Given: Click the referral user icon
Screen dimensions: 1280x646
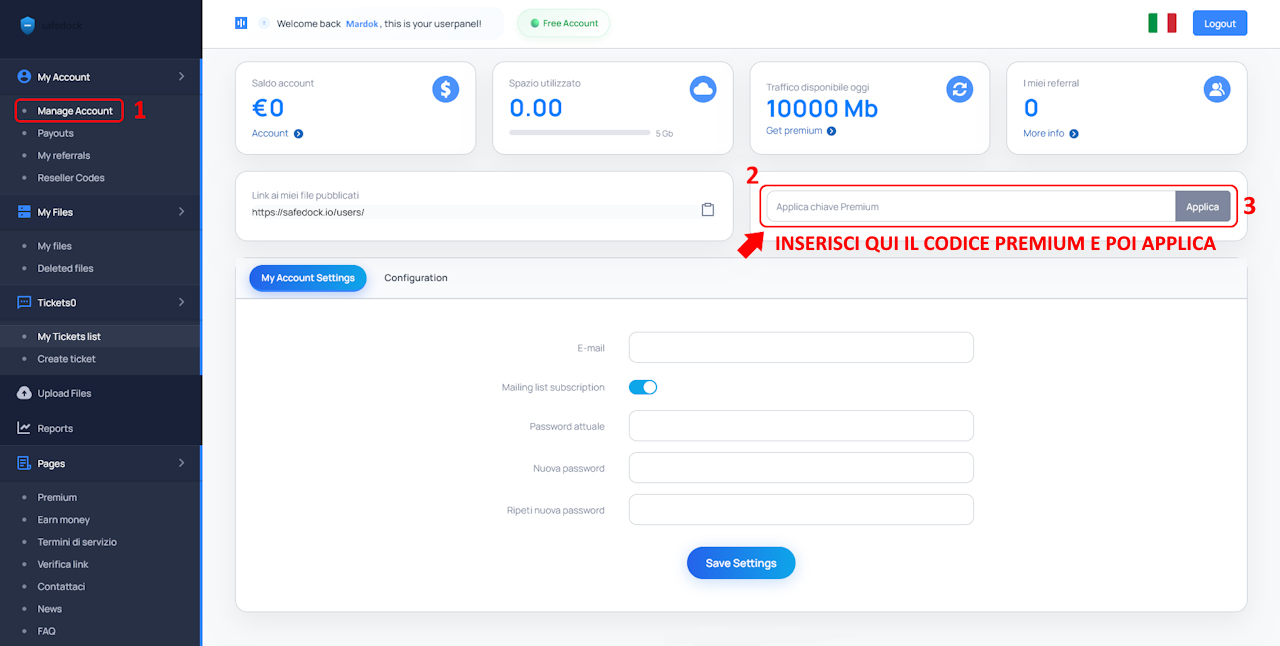Looking at the screenshot, I should 1216,89.
